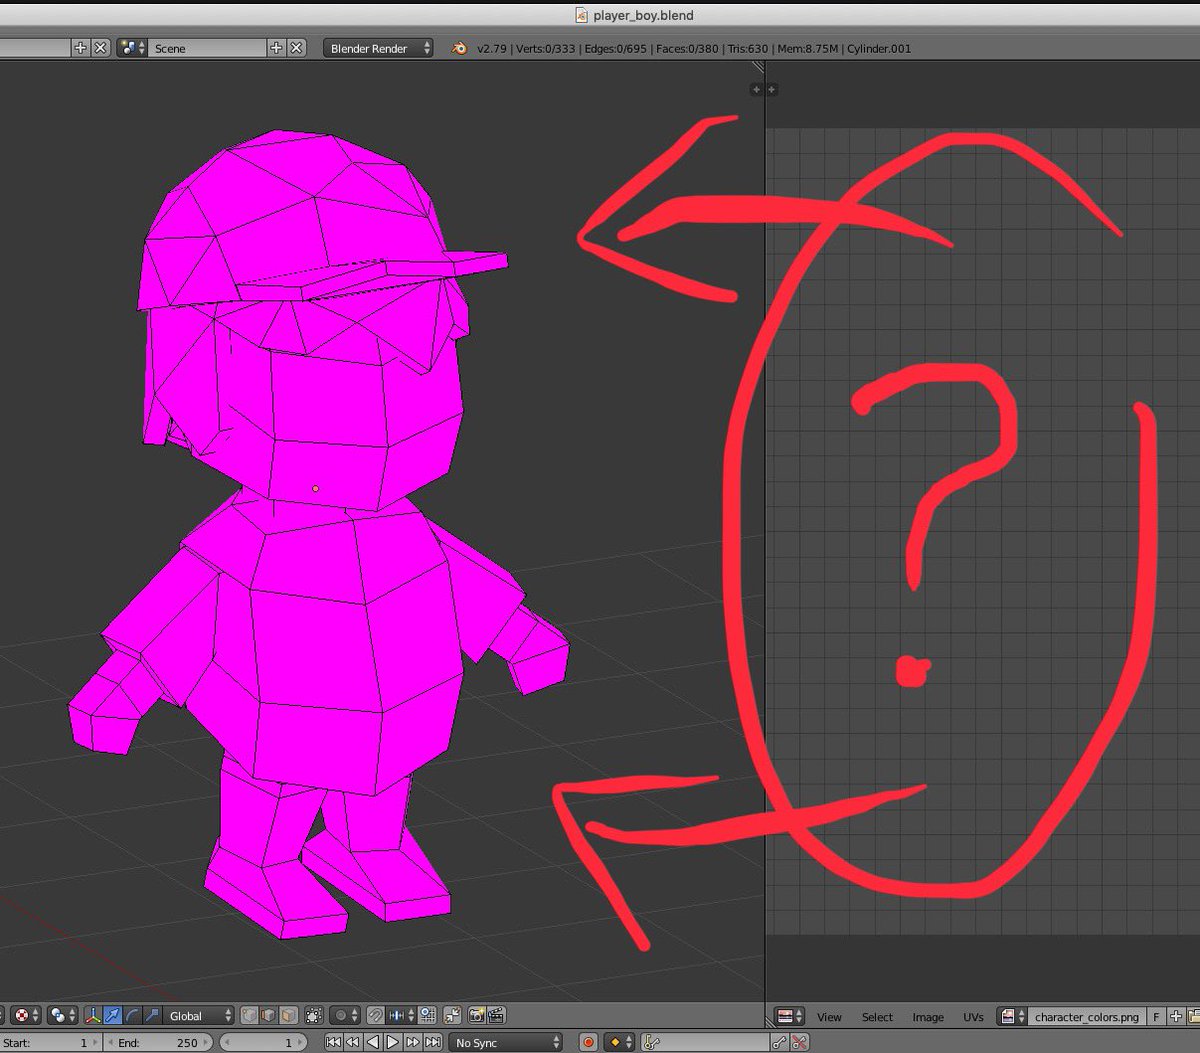Viewport: 1200px width, 1053px height.
Task: Jump to the last frame
Action: [x=432, y=1042]
